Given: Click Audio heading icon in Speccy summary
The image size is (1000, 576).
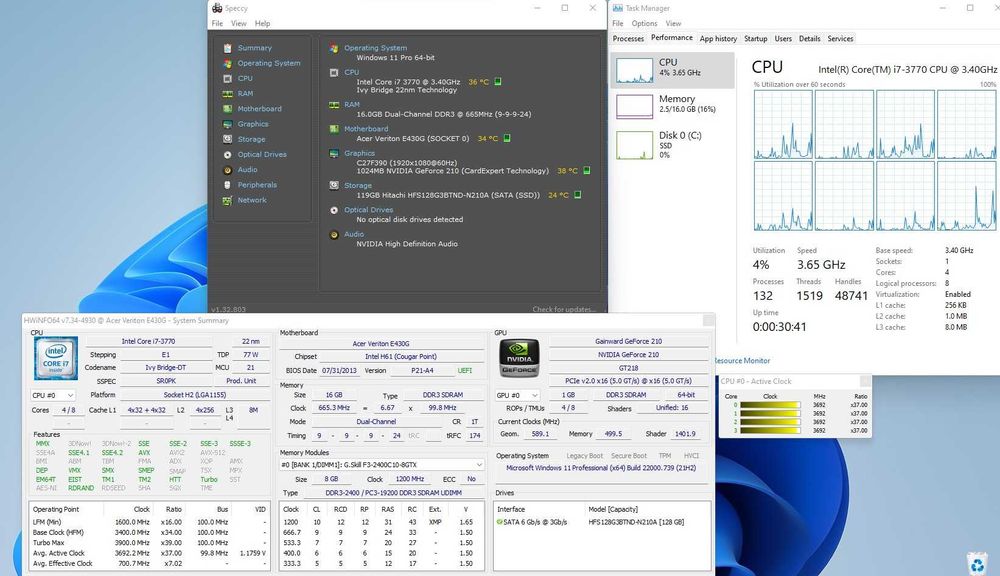Looking at the screenshot, I should pos(334,234).
